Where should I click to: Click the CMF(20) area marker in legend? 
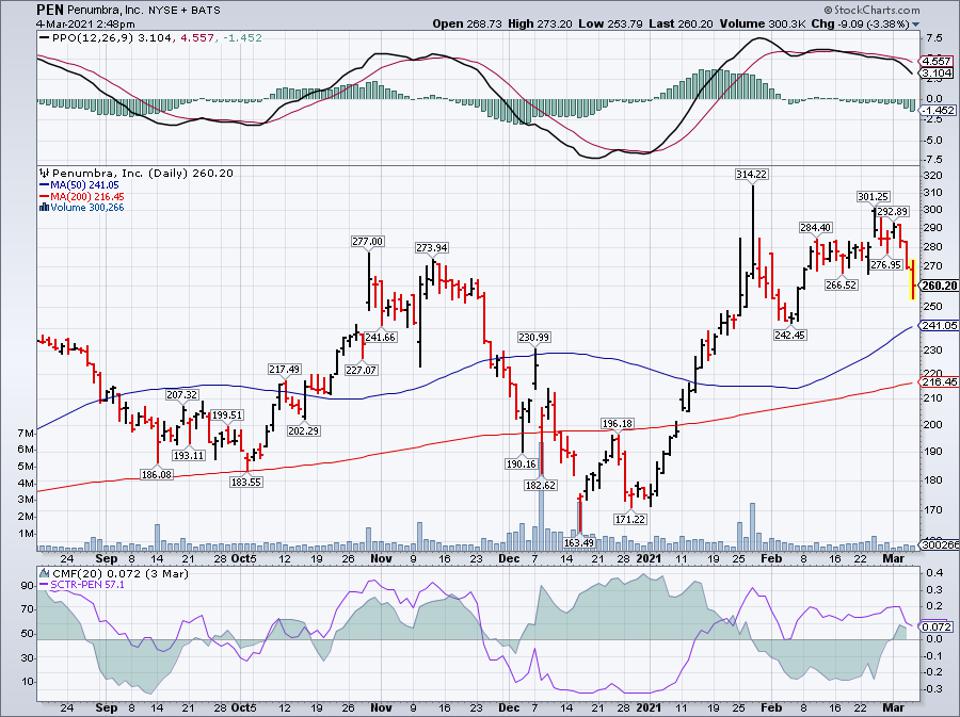click(43, 571)
